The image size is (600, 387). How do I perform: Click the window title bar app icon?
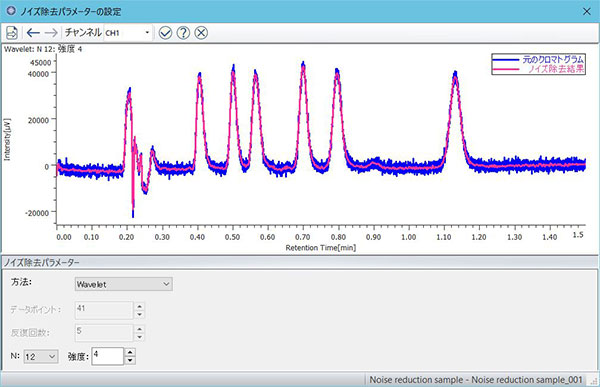(11, 11)
